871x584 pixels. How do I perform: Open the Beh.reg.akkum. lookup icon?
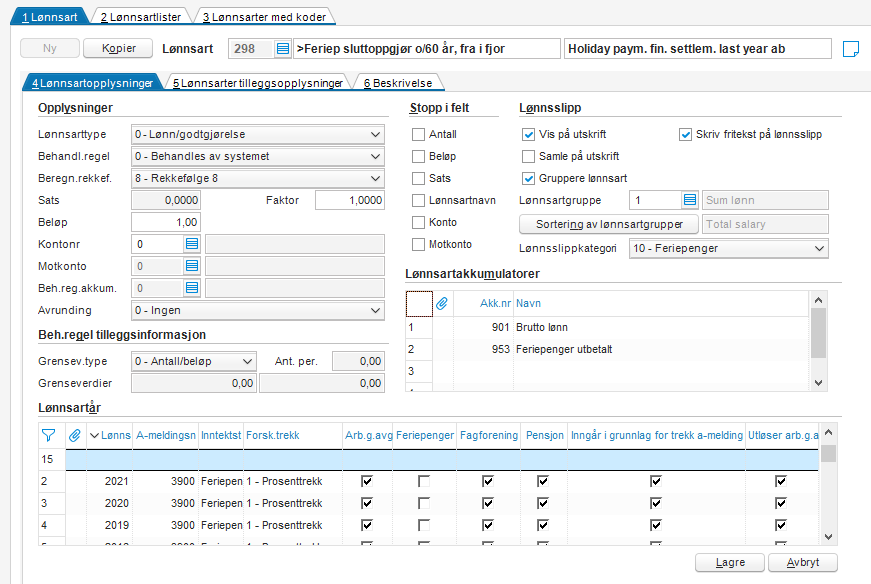tap(192, 288)
